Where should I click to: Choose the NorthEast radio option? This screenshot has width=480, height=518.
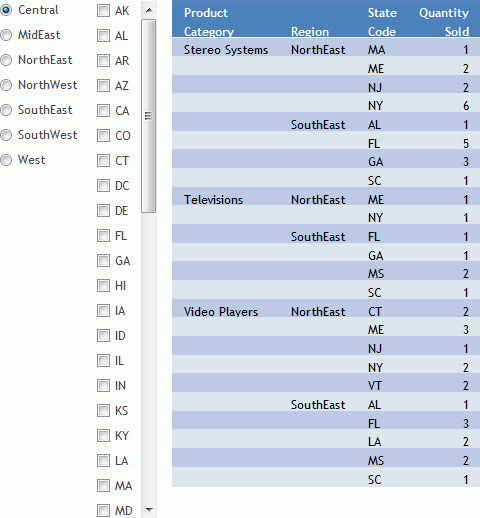[6, 60]
